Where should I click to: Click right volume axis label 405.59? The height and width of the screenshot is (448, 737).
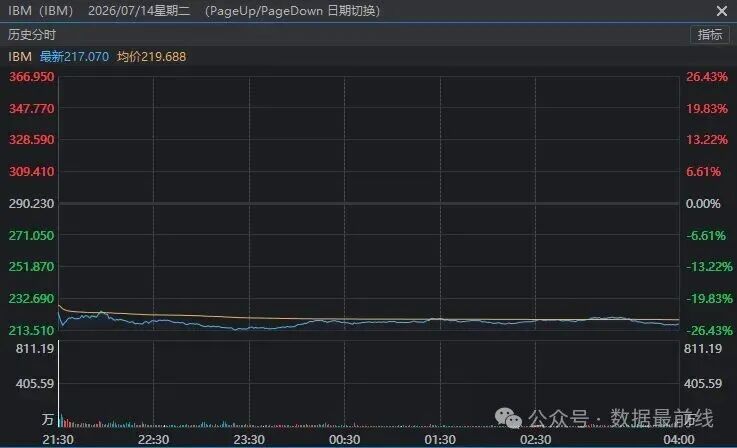[x=703, y=384]
